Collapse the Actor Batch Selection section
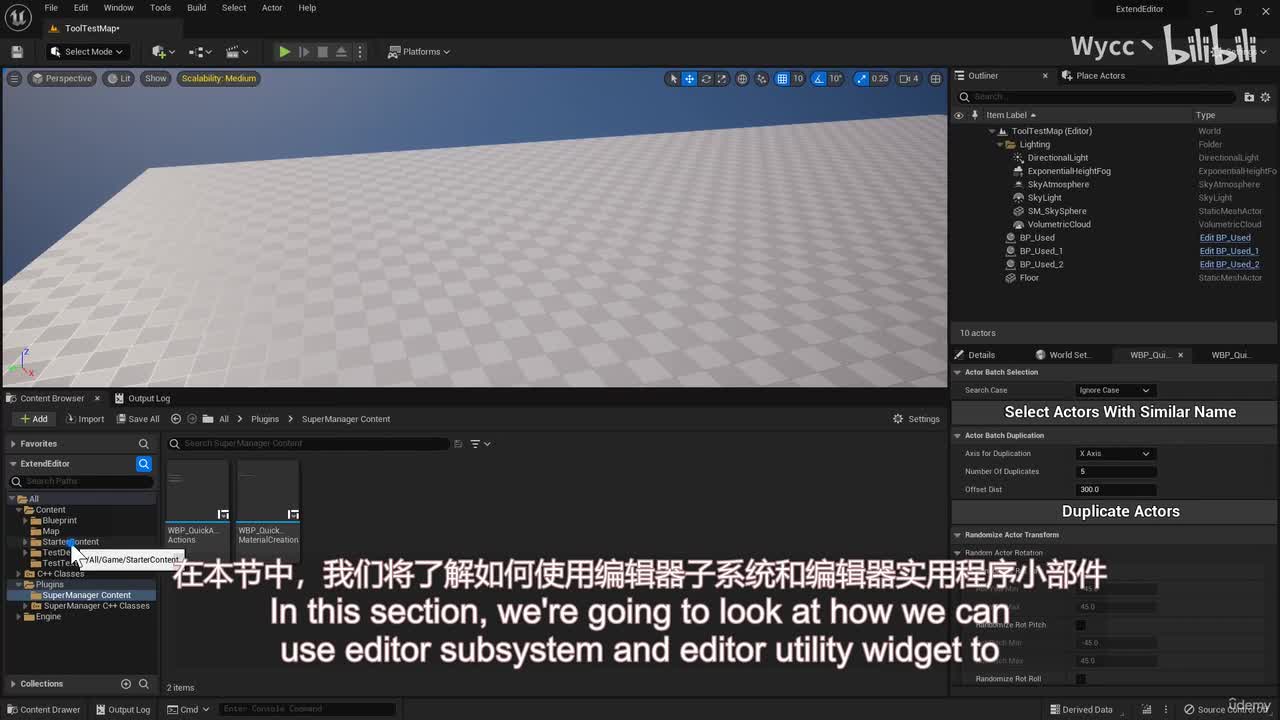This screenshot has width=1280, height=720. click(x=958, y=372)
